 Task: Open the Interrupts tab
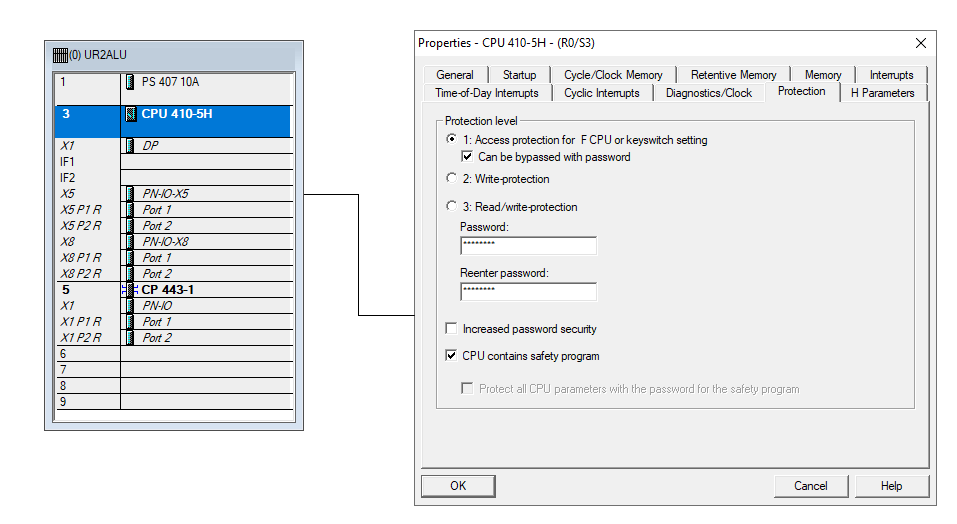891,74
